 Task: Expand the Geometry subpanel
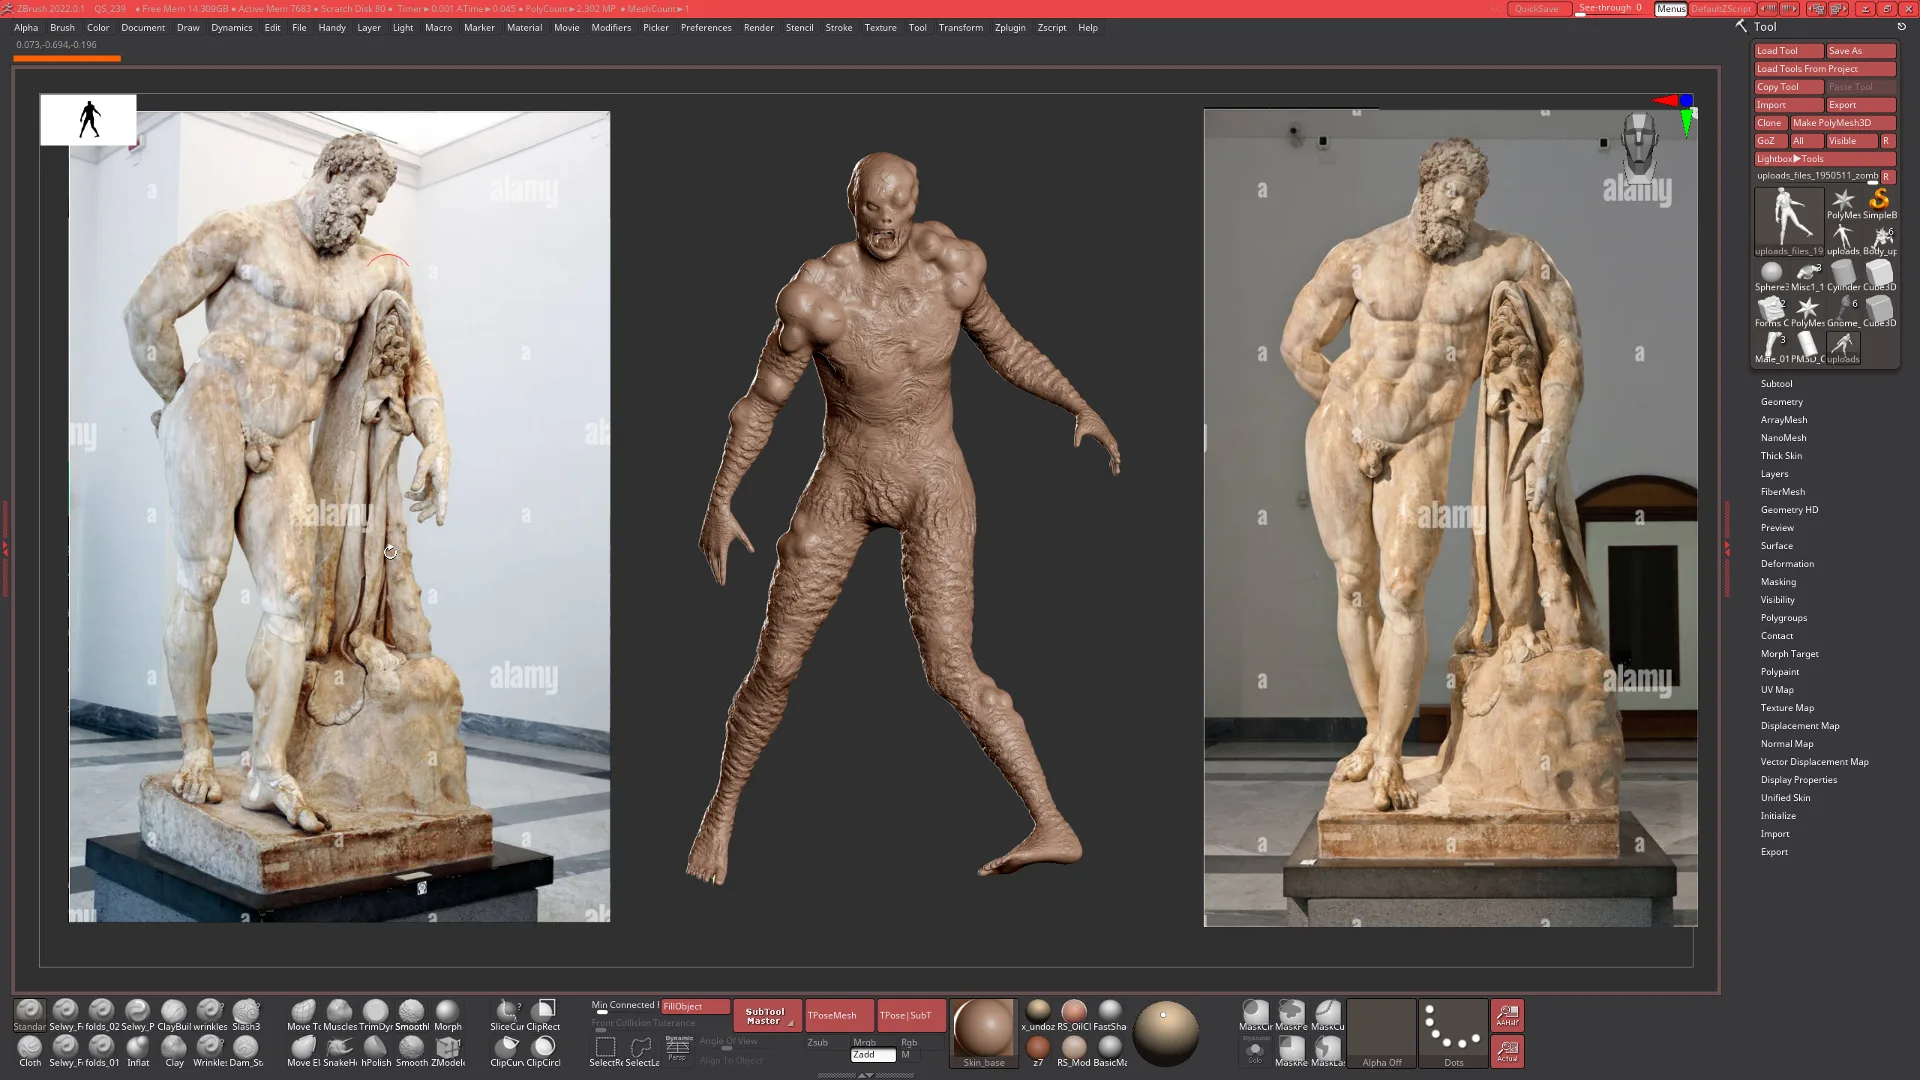pos(1783,401)
